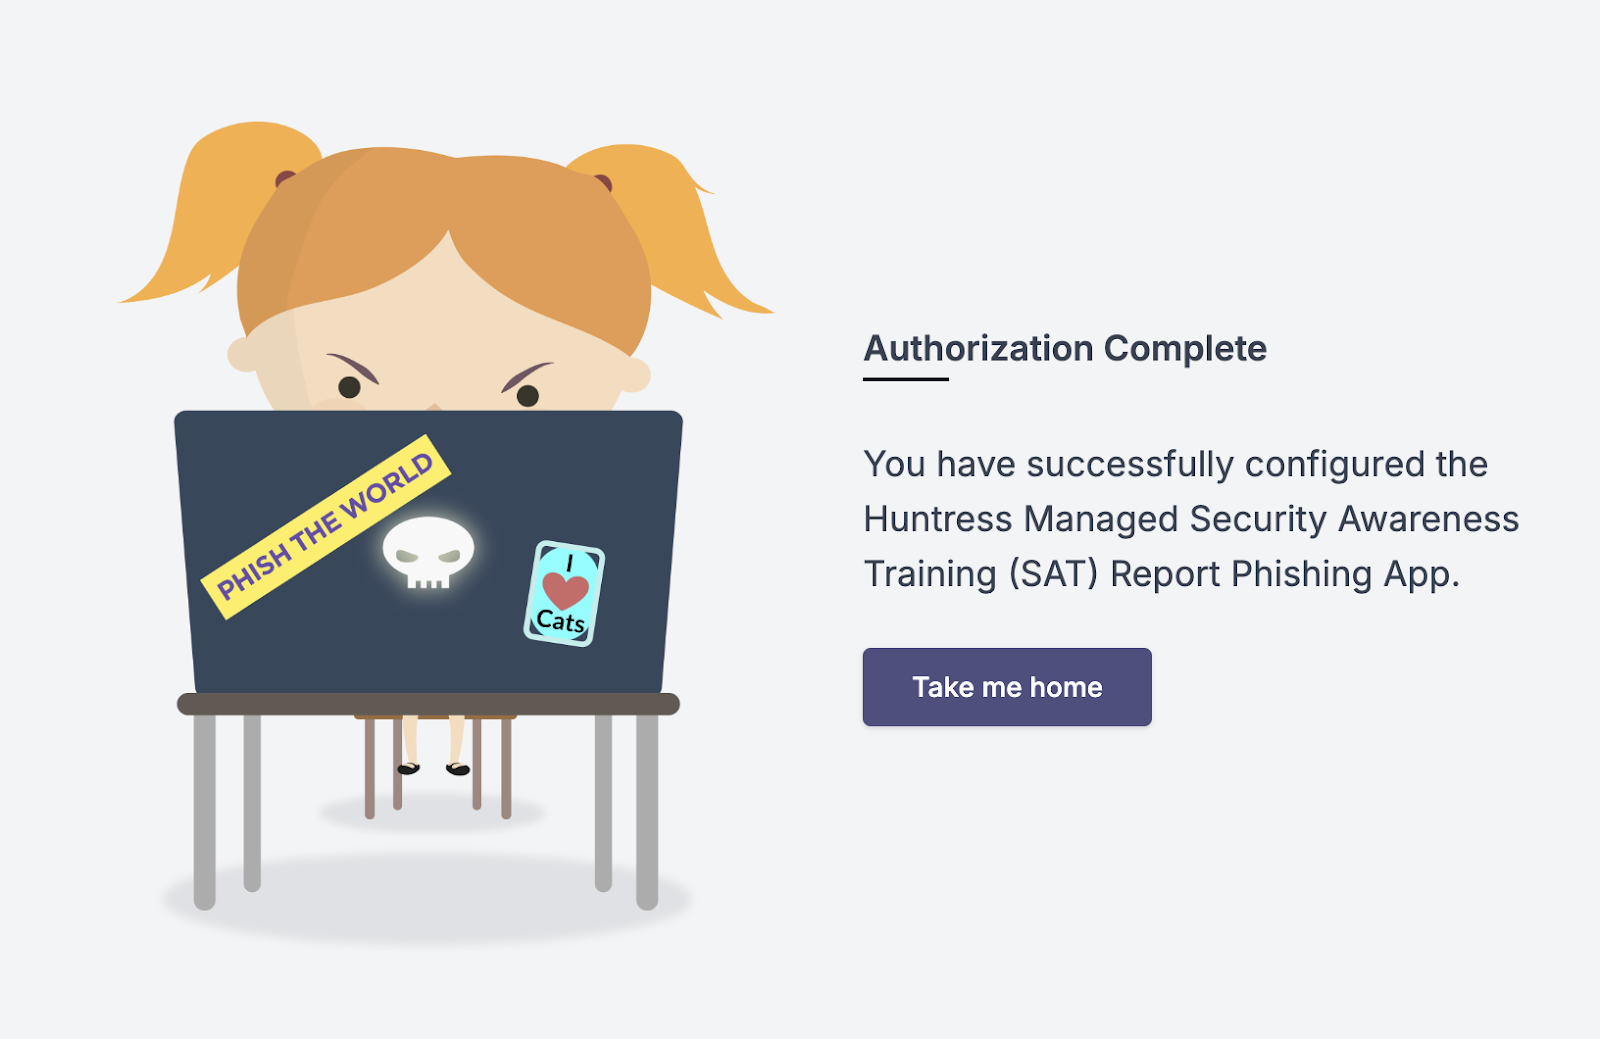The width and height of the screenshot is (1600, 1039).
Task: Click the rightmost gray desk leg
Action: (647, 812)
